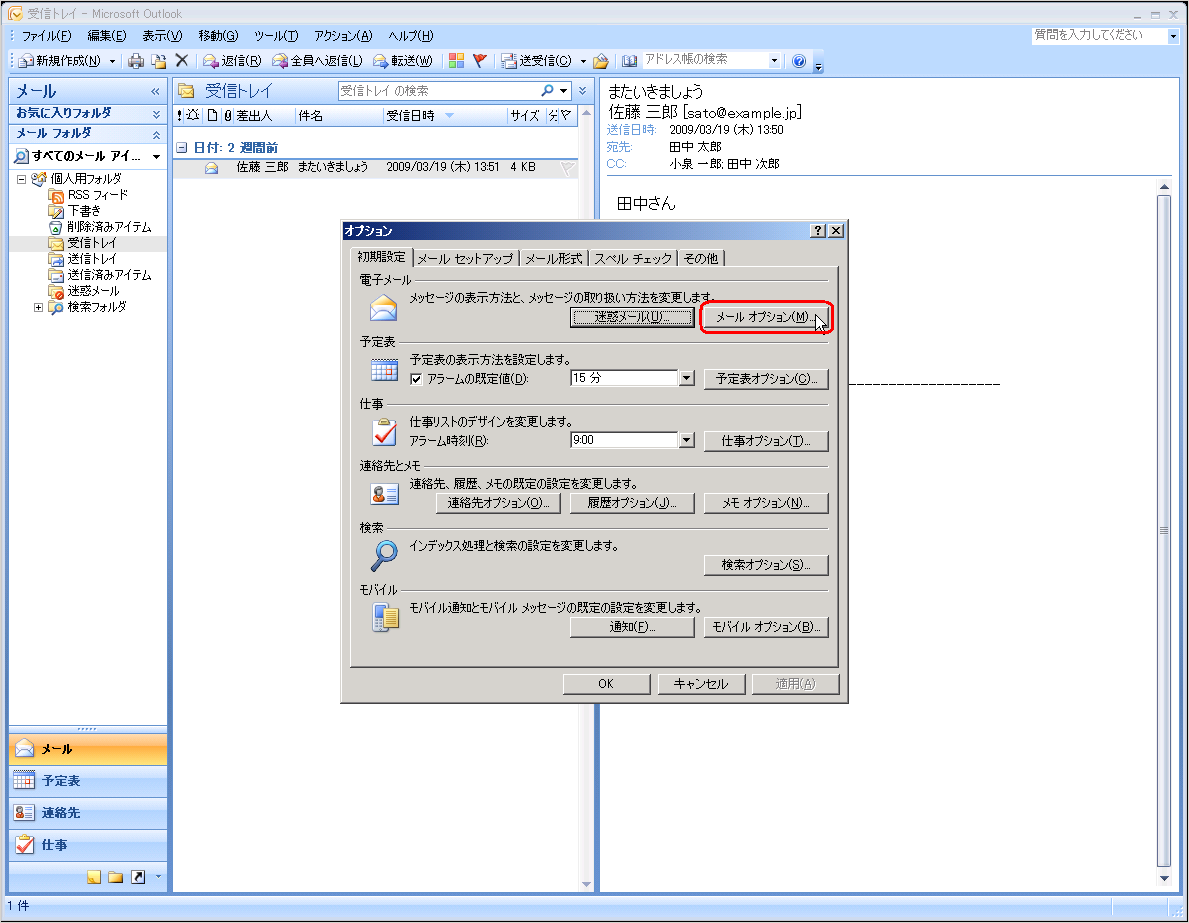Select 迷惑メール folder in tree
Image resolution: width=1189 pixels, height=923 pixels.
pos(93,290)
